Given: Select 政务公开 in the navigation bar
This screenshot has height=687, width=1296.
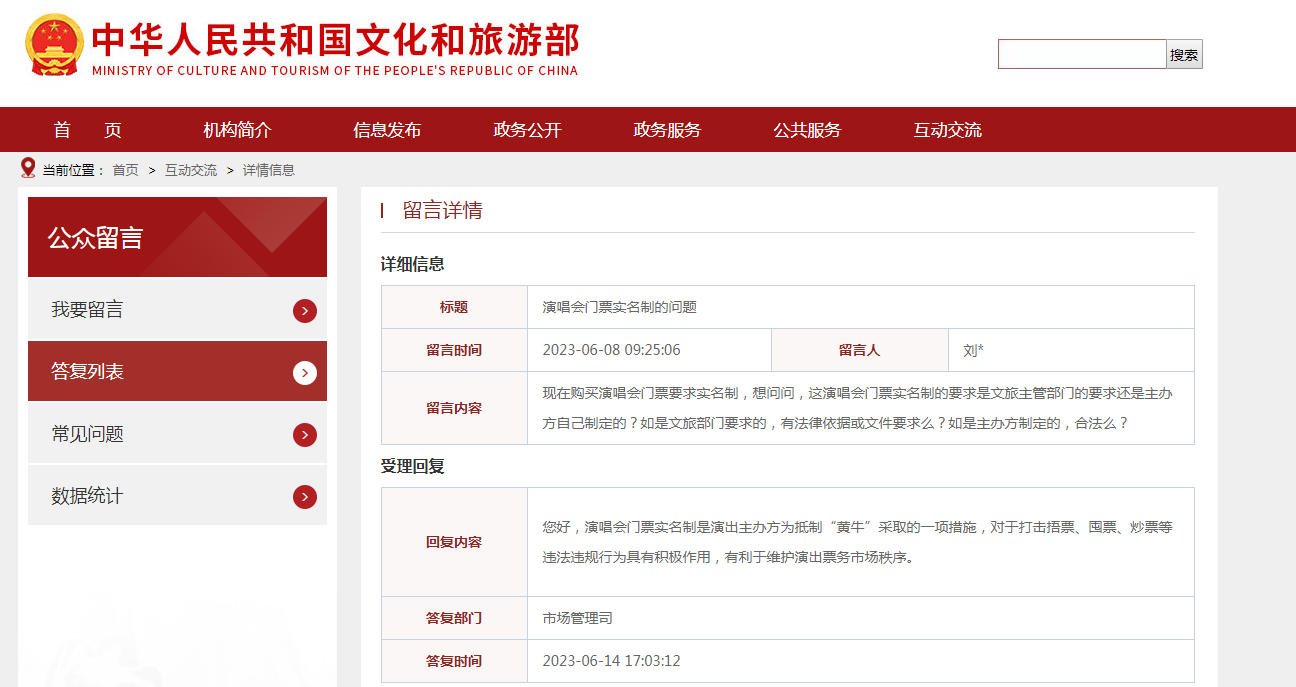Looking at the screenshot, I should 527,130.
